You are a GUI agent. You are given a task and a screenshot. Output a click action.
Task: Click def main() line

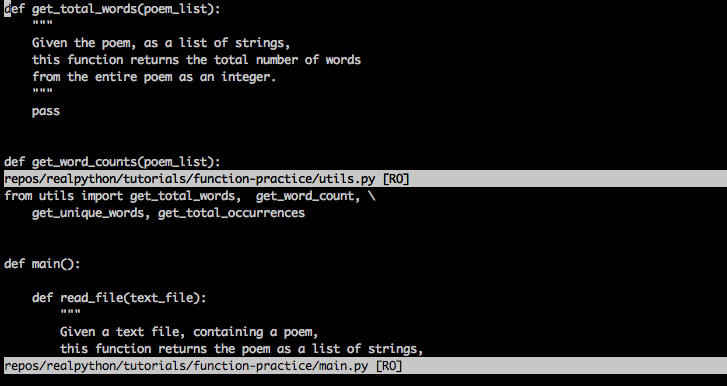pos(42,264)
